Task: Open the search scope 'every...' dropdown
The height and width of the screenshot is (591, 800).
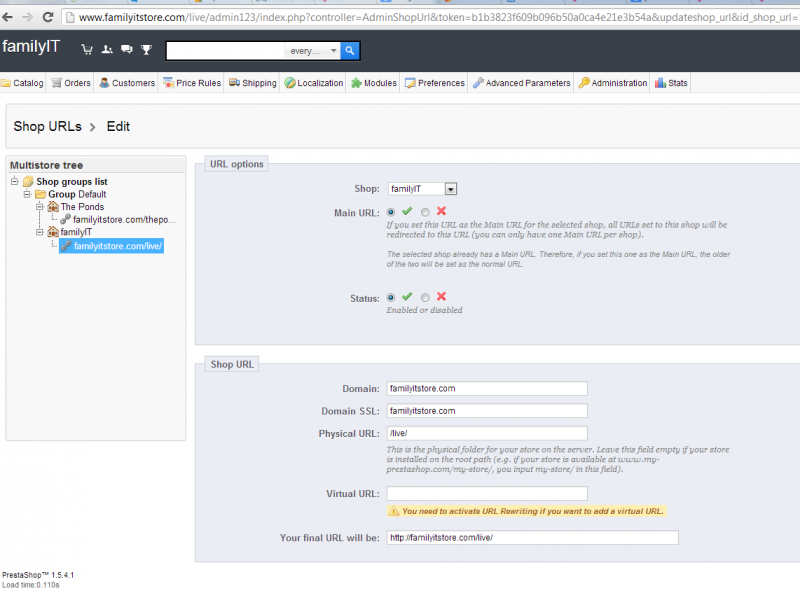Action: click(x=313, y=51)
